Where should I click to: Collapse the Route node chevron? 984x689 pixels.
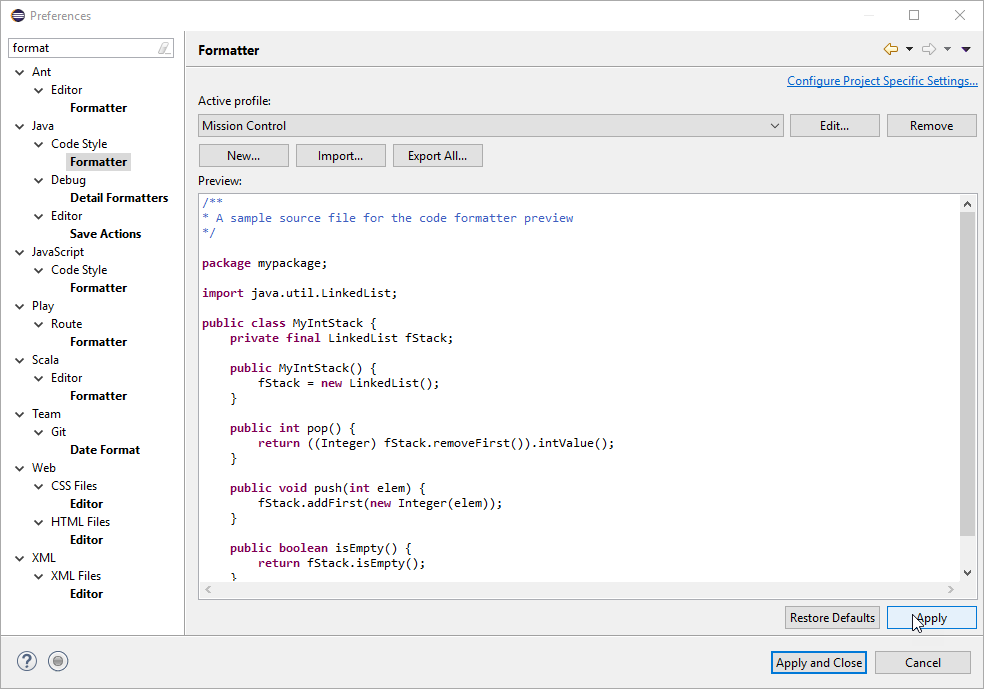coord(38,324)
